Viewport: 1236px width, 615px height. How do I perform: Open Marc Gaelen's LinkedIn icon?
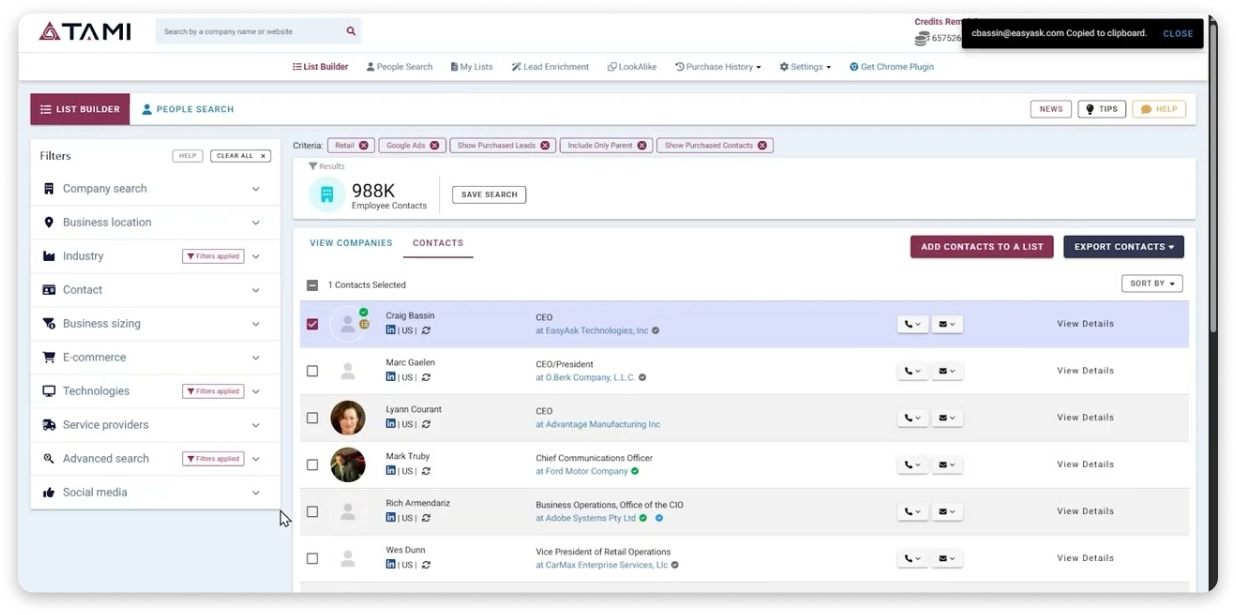pyautogui.click(x=391, y=377)
